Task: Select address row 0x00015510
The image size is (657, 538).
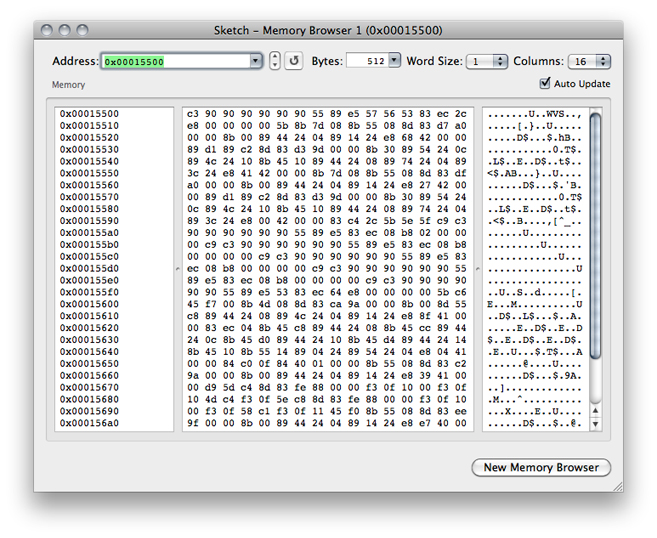Action: pyautogui.click(x=89, y=126)
